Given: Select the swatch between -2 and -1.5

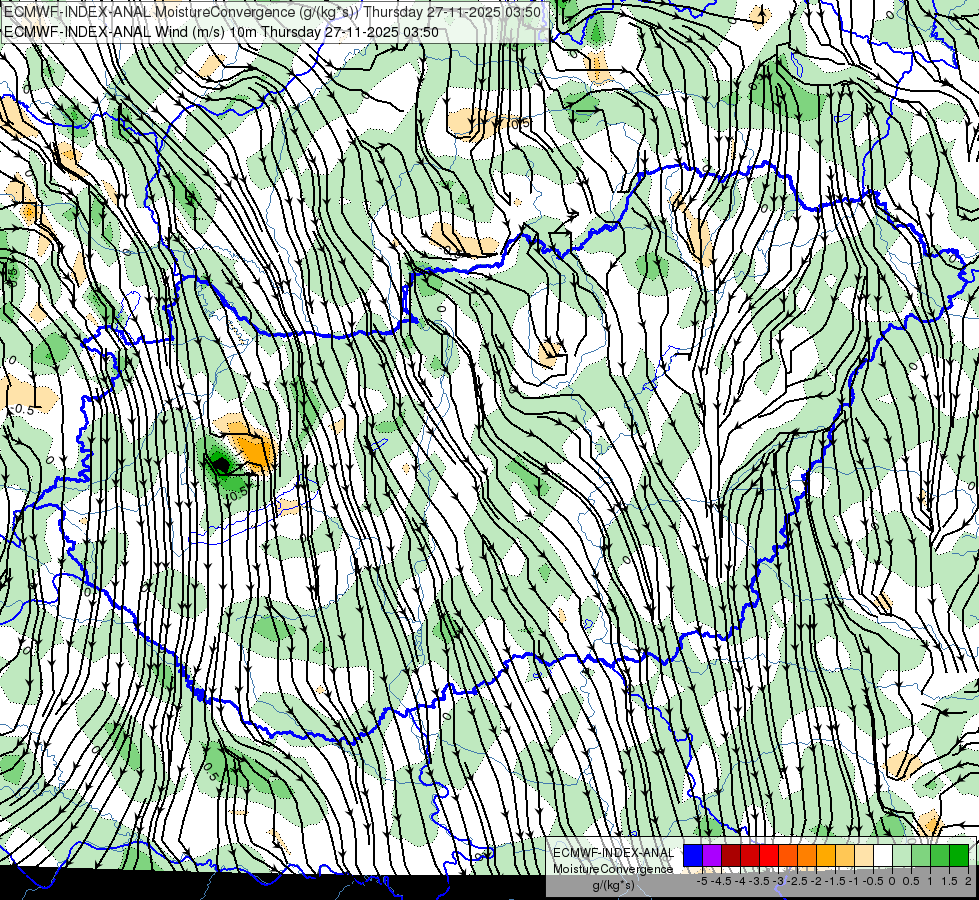Looking at the screenshot, I should (x=825, y=856).
